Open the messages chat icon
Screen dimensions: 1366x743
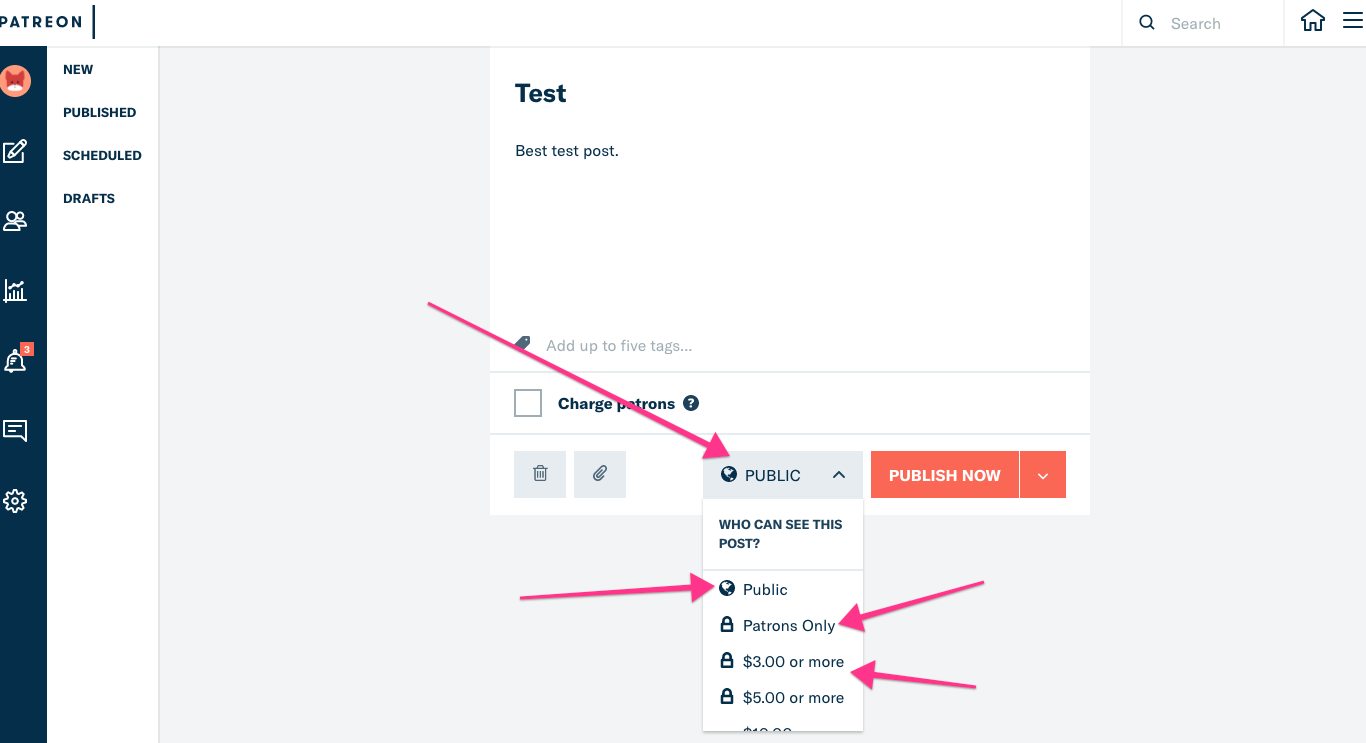click(15, 431)
